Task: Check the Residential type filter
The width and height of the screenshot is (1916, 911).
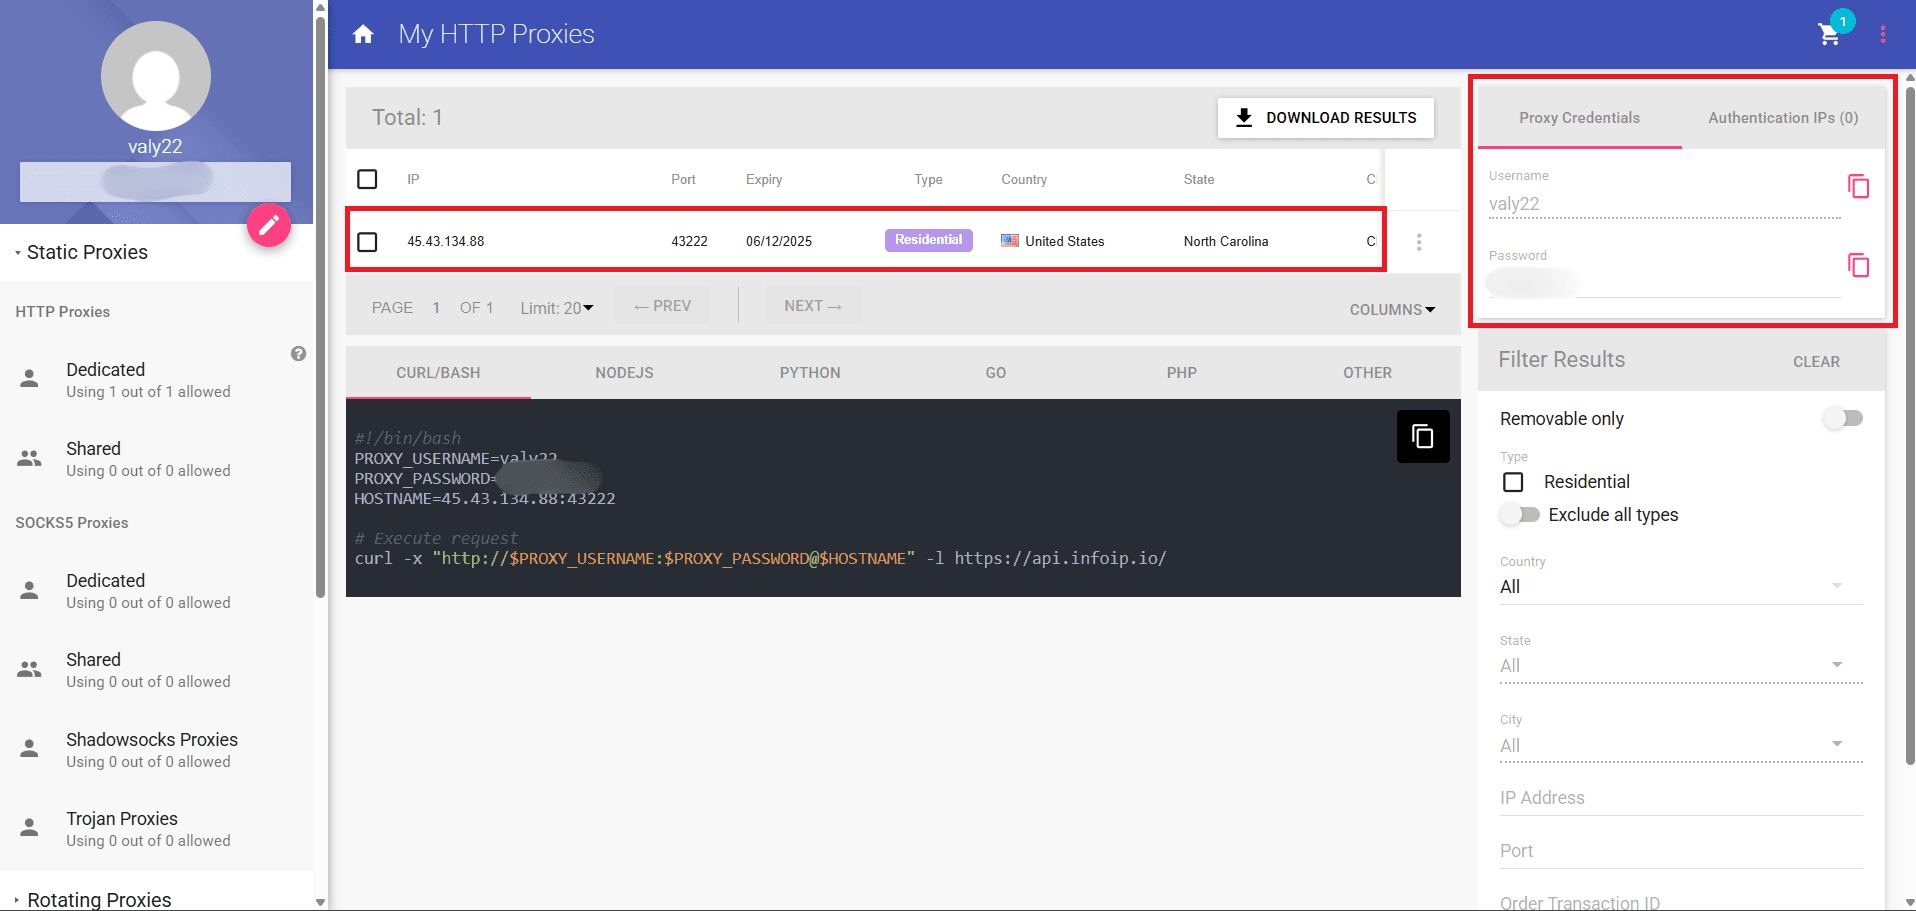Action: (1513, 481)
